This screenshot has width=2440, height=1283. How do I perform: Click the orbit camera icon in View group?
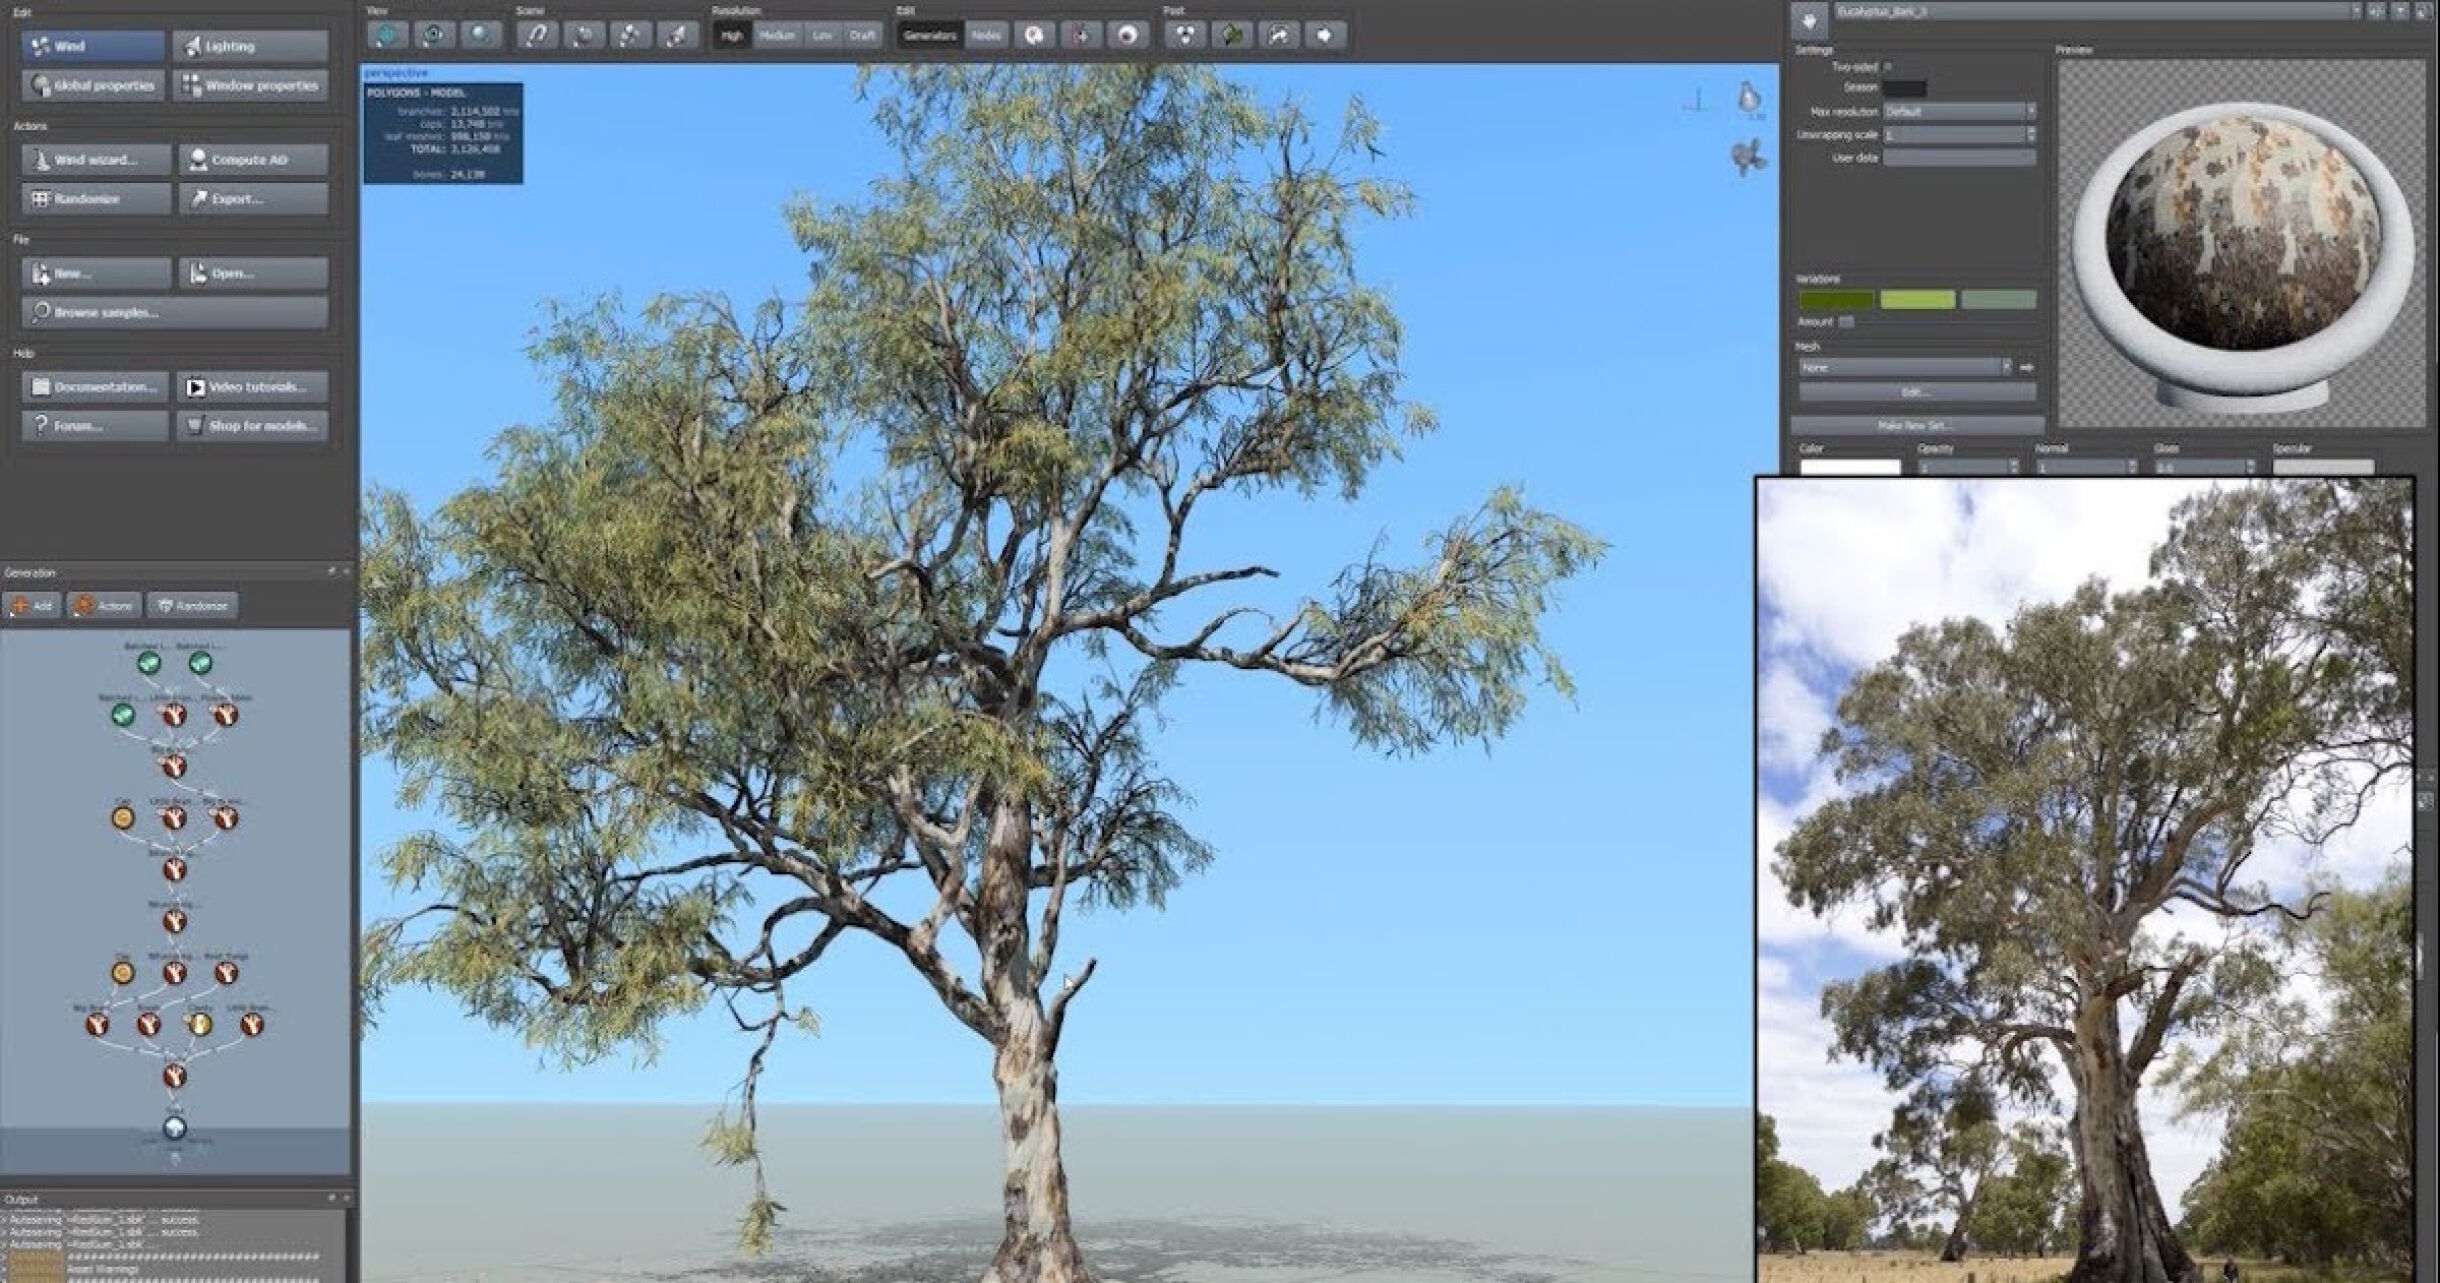(434, 35)
